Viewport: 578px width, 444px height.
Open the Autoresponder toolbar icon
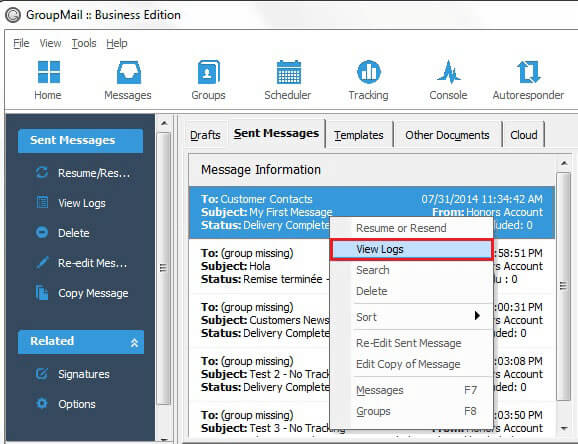pyautogui.click(x=529, y=72)
